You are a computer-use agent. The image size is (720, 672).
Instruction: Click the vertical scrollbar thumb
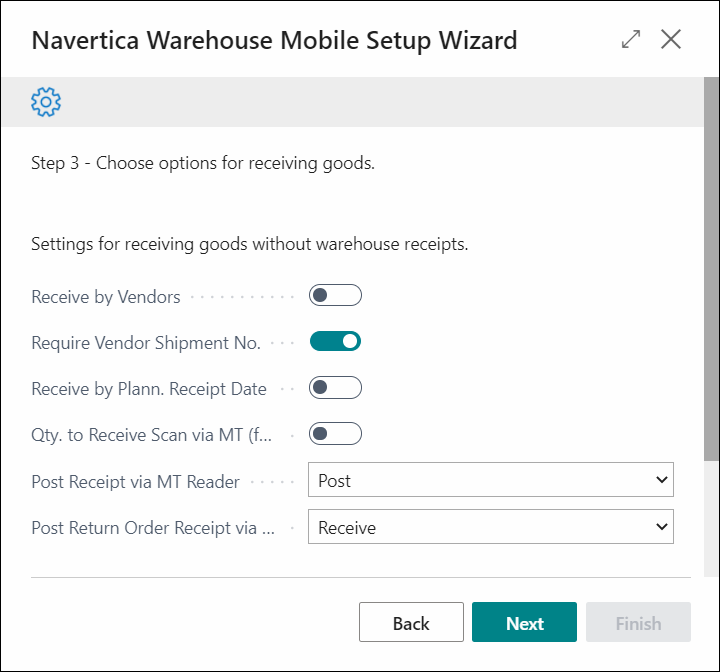point(711,269)
